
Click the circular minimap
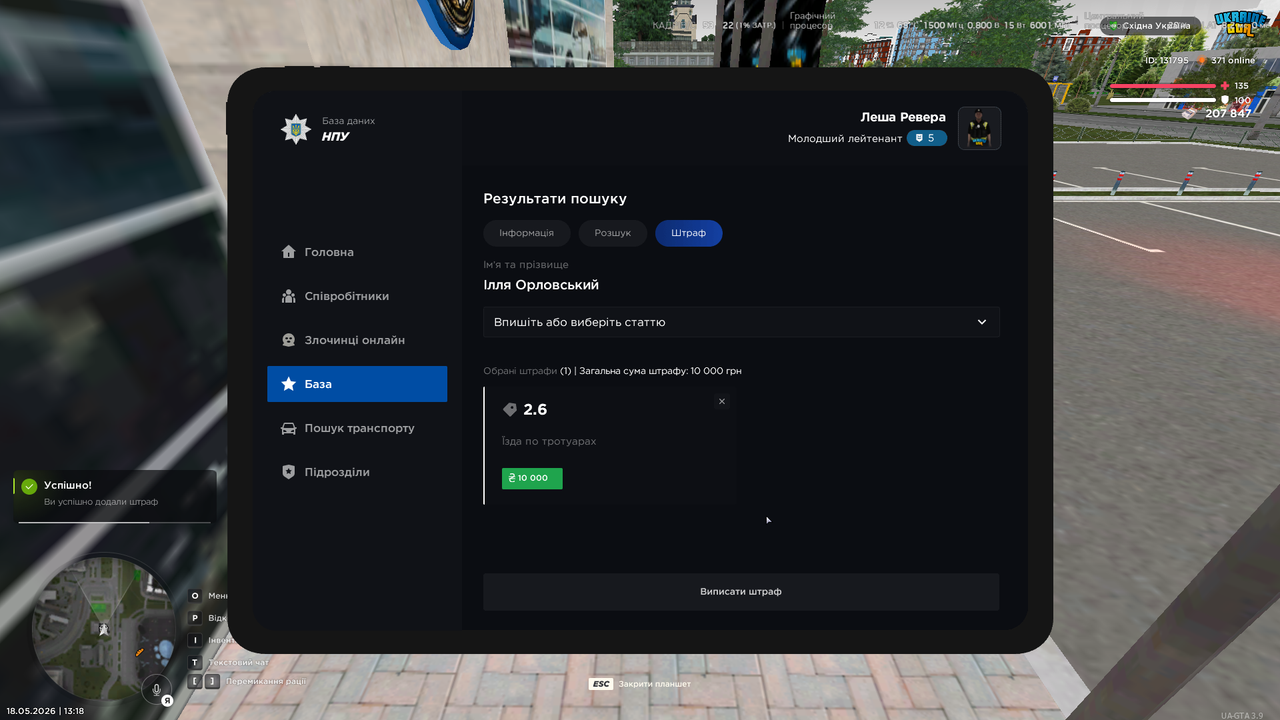104,630
